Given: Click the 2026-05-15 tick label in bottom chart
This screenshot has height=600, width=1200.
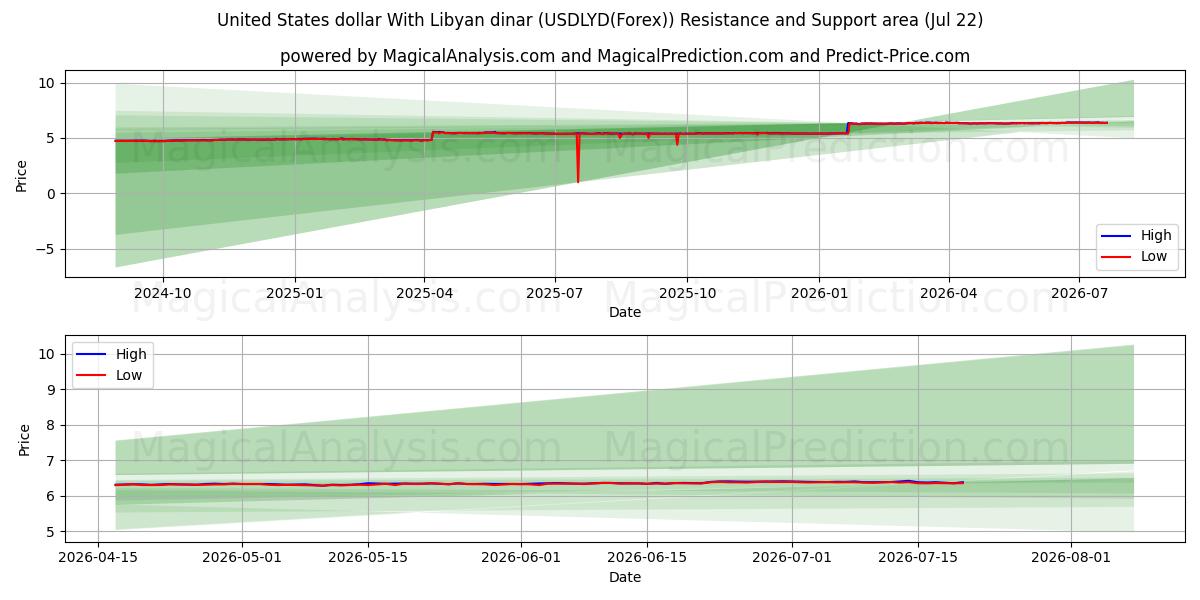Looking at the screenshot, I should point(368,558).
